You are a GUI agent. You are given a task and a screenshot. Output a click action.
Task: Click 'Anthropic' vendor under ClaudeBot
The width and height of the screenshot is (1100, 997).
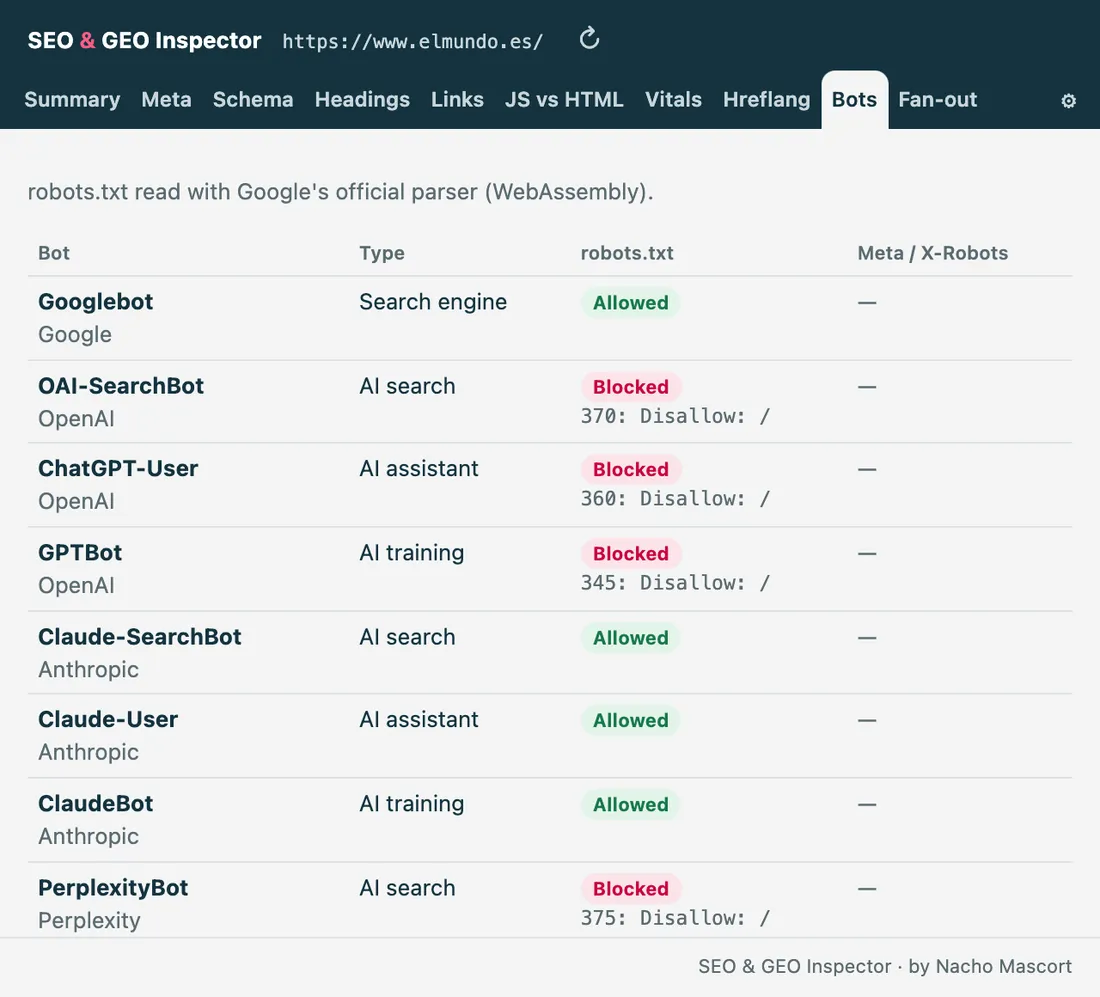88,836
